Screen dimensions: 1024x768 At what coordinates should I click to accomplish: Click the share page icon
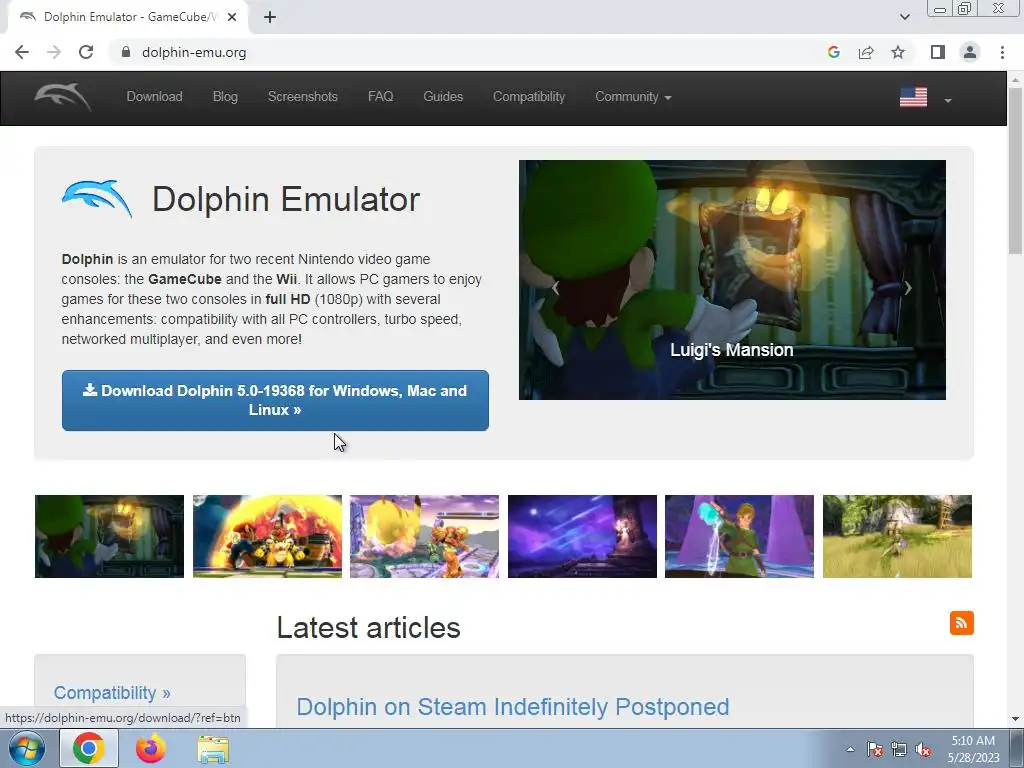[x=866, y=52]
